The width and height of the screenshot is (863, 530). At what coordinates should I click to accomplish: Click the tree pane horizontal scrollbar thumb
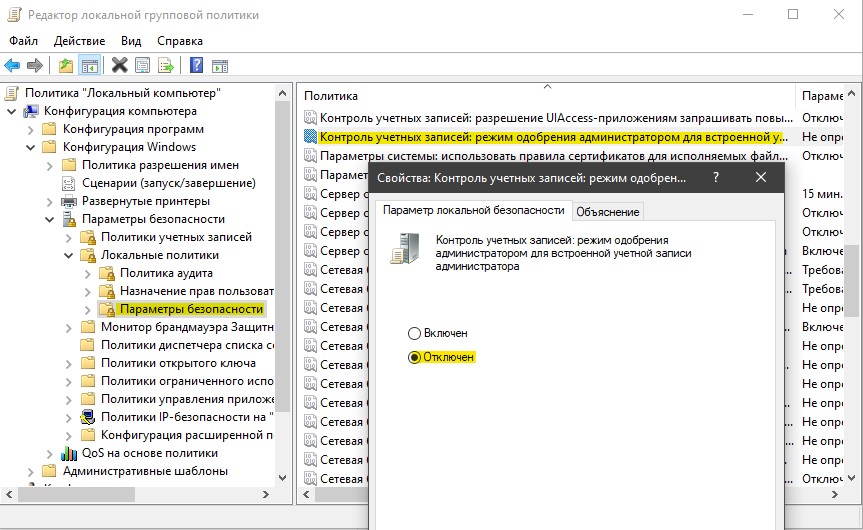tap(77, 494)
